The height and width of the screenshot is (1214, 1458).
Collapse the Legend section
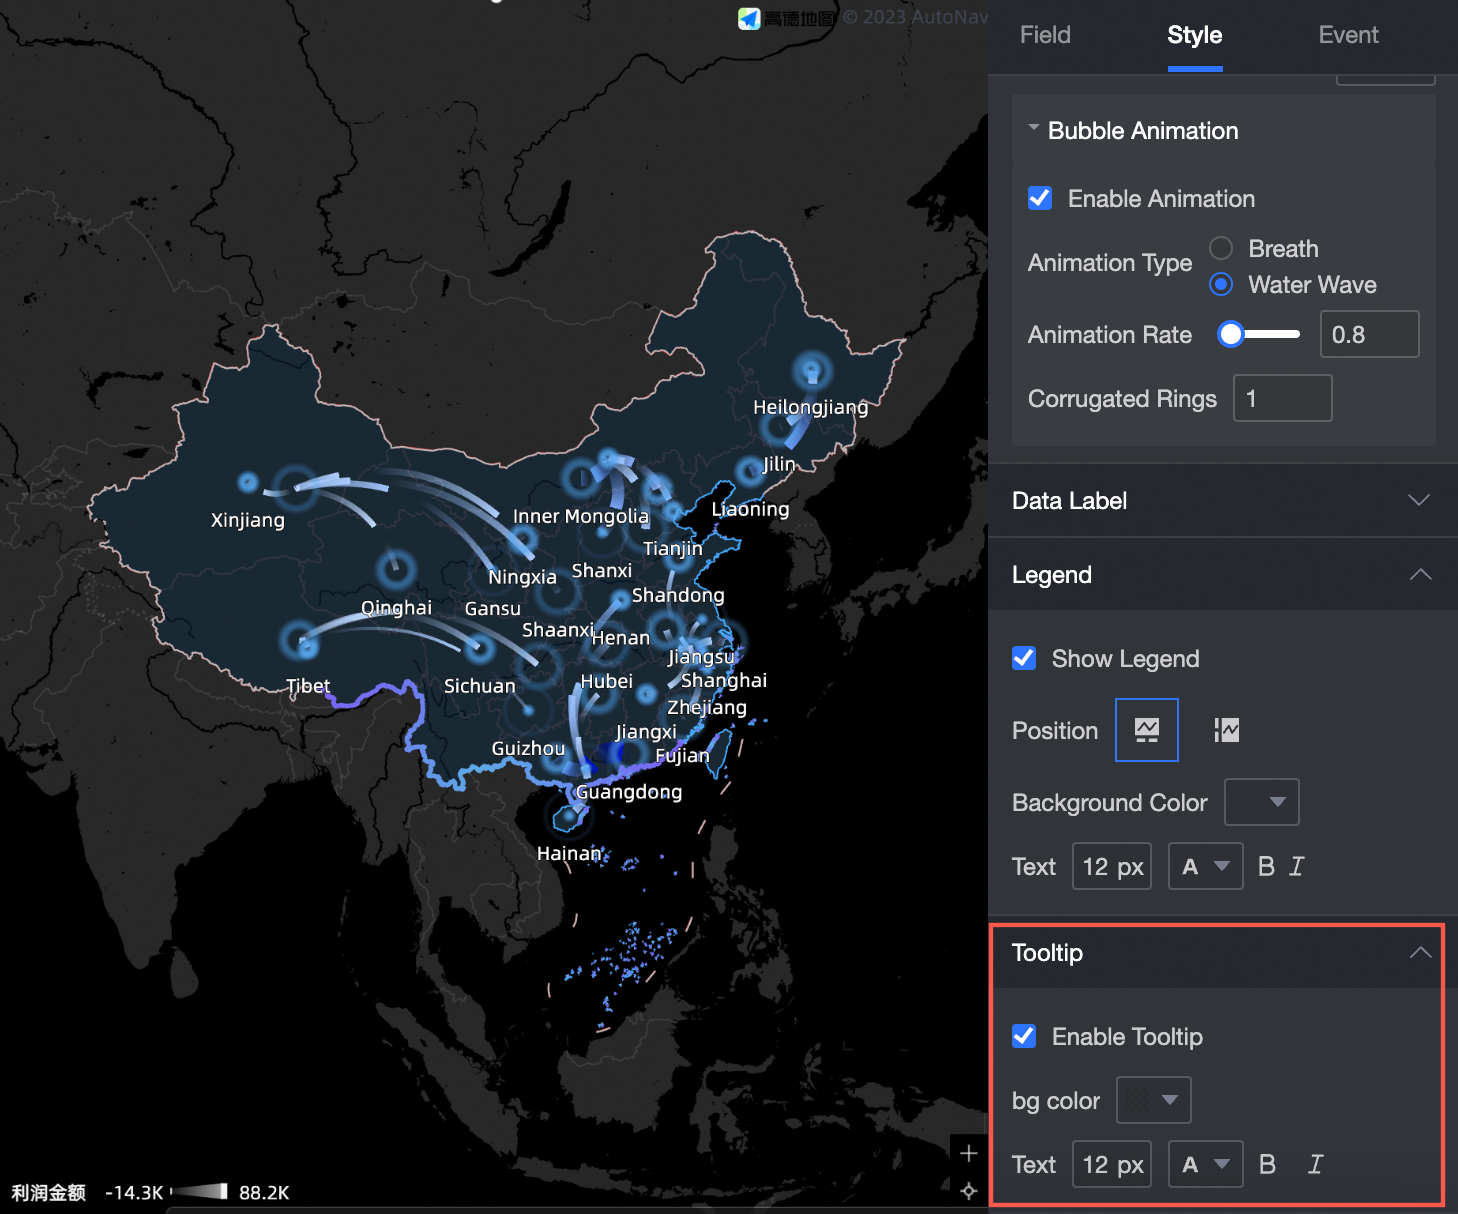point(1419,575)
